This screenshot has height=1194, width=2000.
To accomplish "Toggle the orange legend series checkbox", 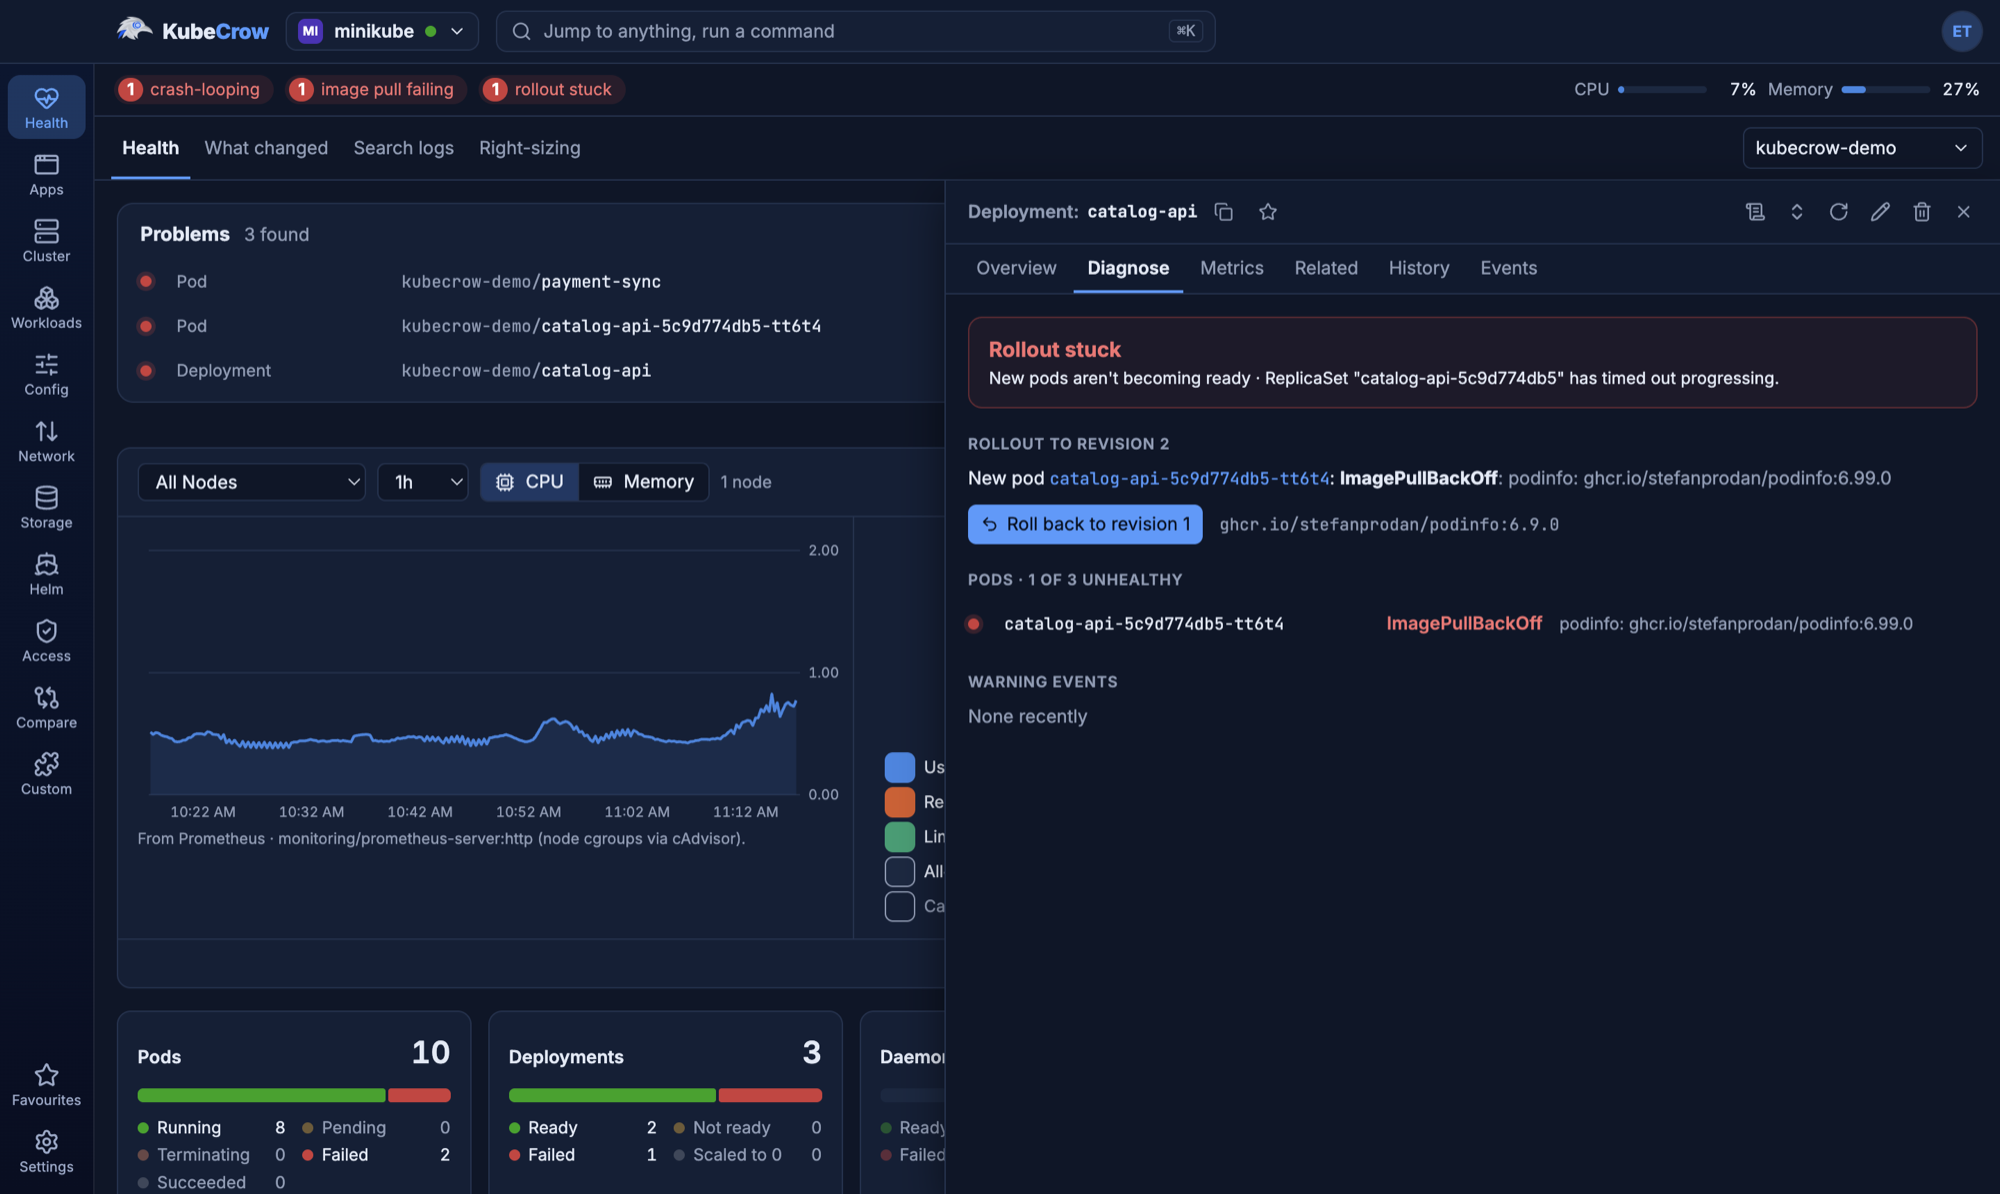I will tap(900, 802).
